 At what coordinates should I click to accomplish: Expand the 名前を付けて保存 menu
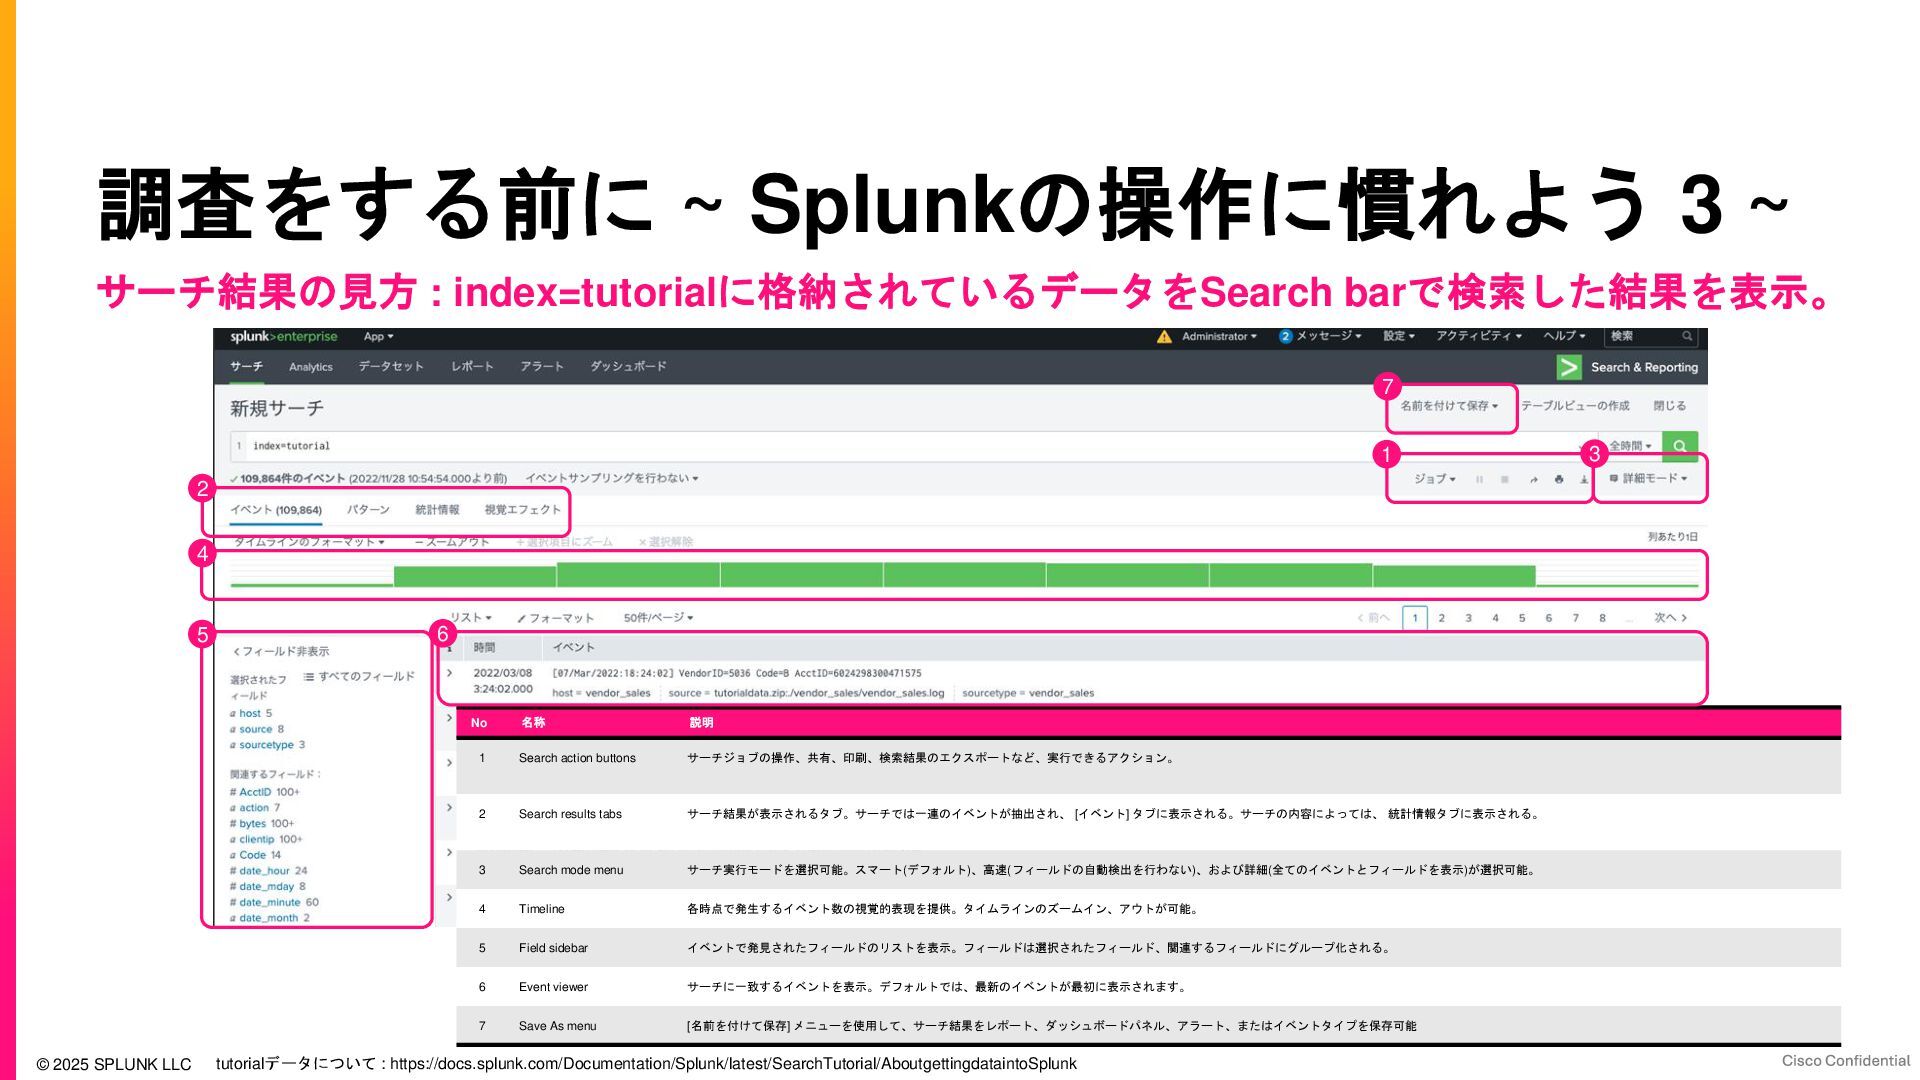(x=1449, y=406)
